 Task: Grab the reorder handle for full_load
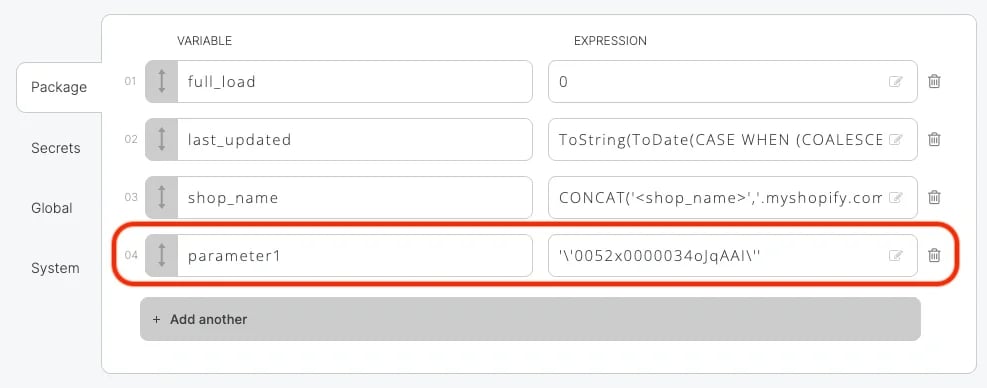point(161,81)
